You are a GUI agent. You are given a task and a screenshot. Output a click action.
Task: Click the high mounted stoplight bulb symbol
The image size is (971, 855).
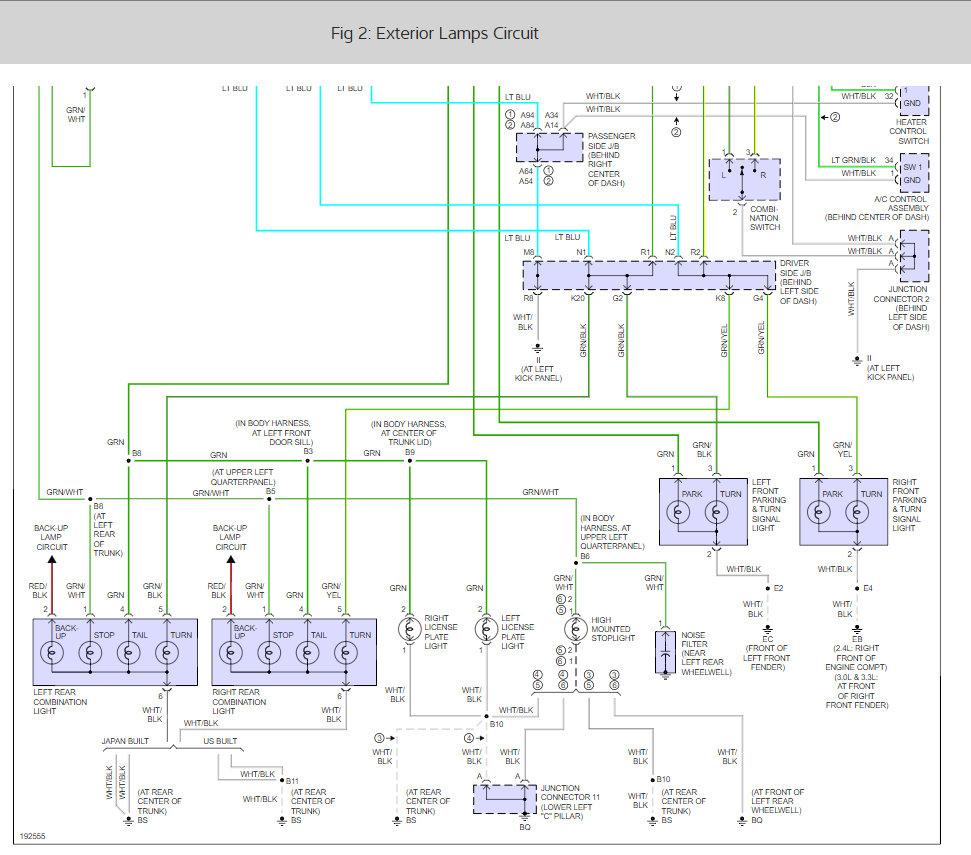point(576,629)
